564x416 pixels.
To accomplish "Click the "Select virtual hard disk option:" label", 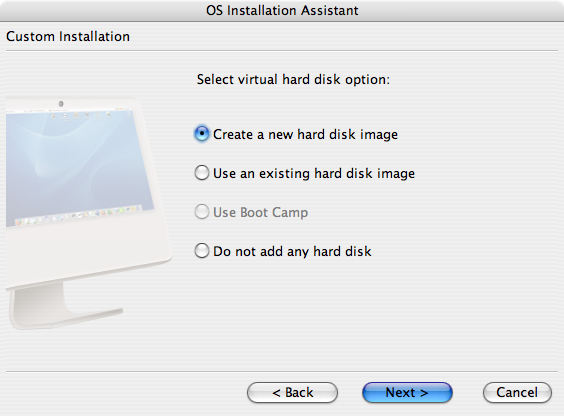I will [x=293, y=79].
